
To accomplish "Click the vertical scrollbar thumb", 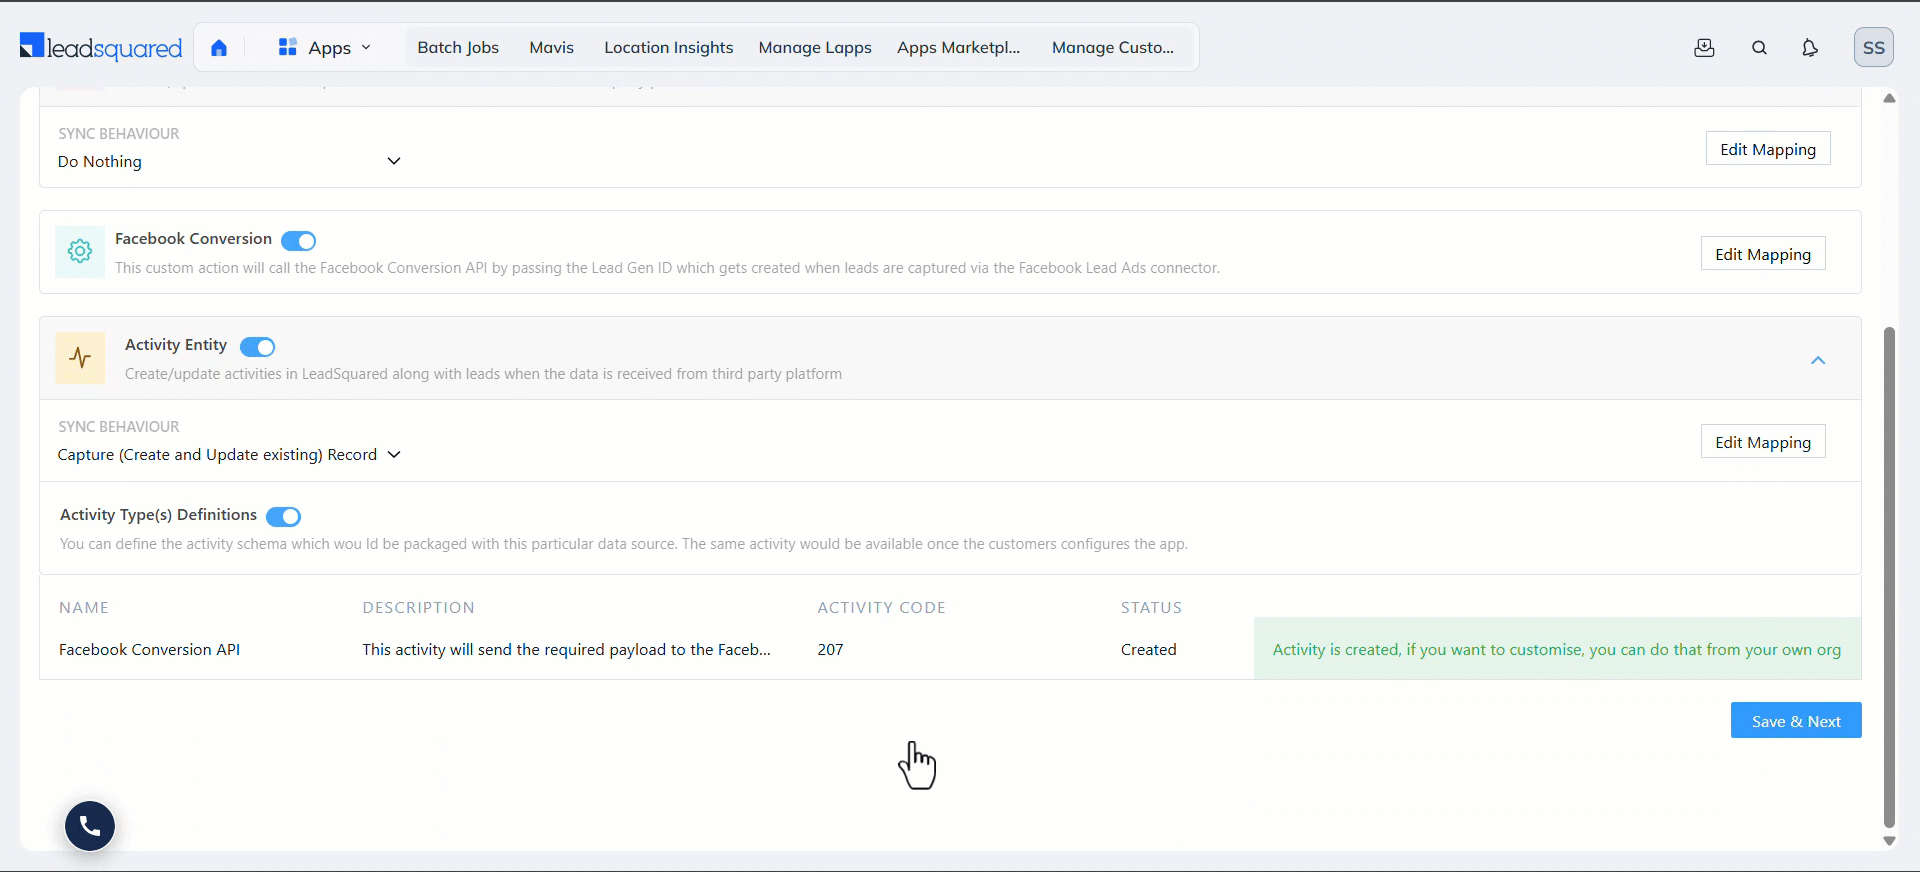I will pyautogui.click(x=1889, y=577).
